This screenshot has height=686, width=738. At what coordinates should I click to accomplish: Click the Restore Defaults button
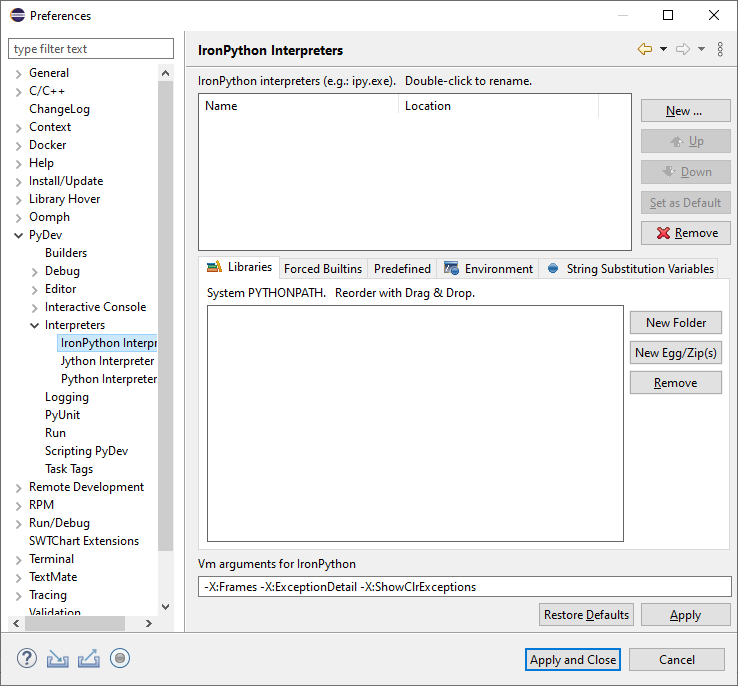586,615
